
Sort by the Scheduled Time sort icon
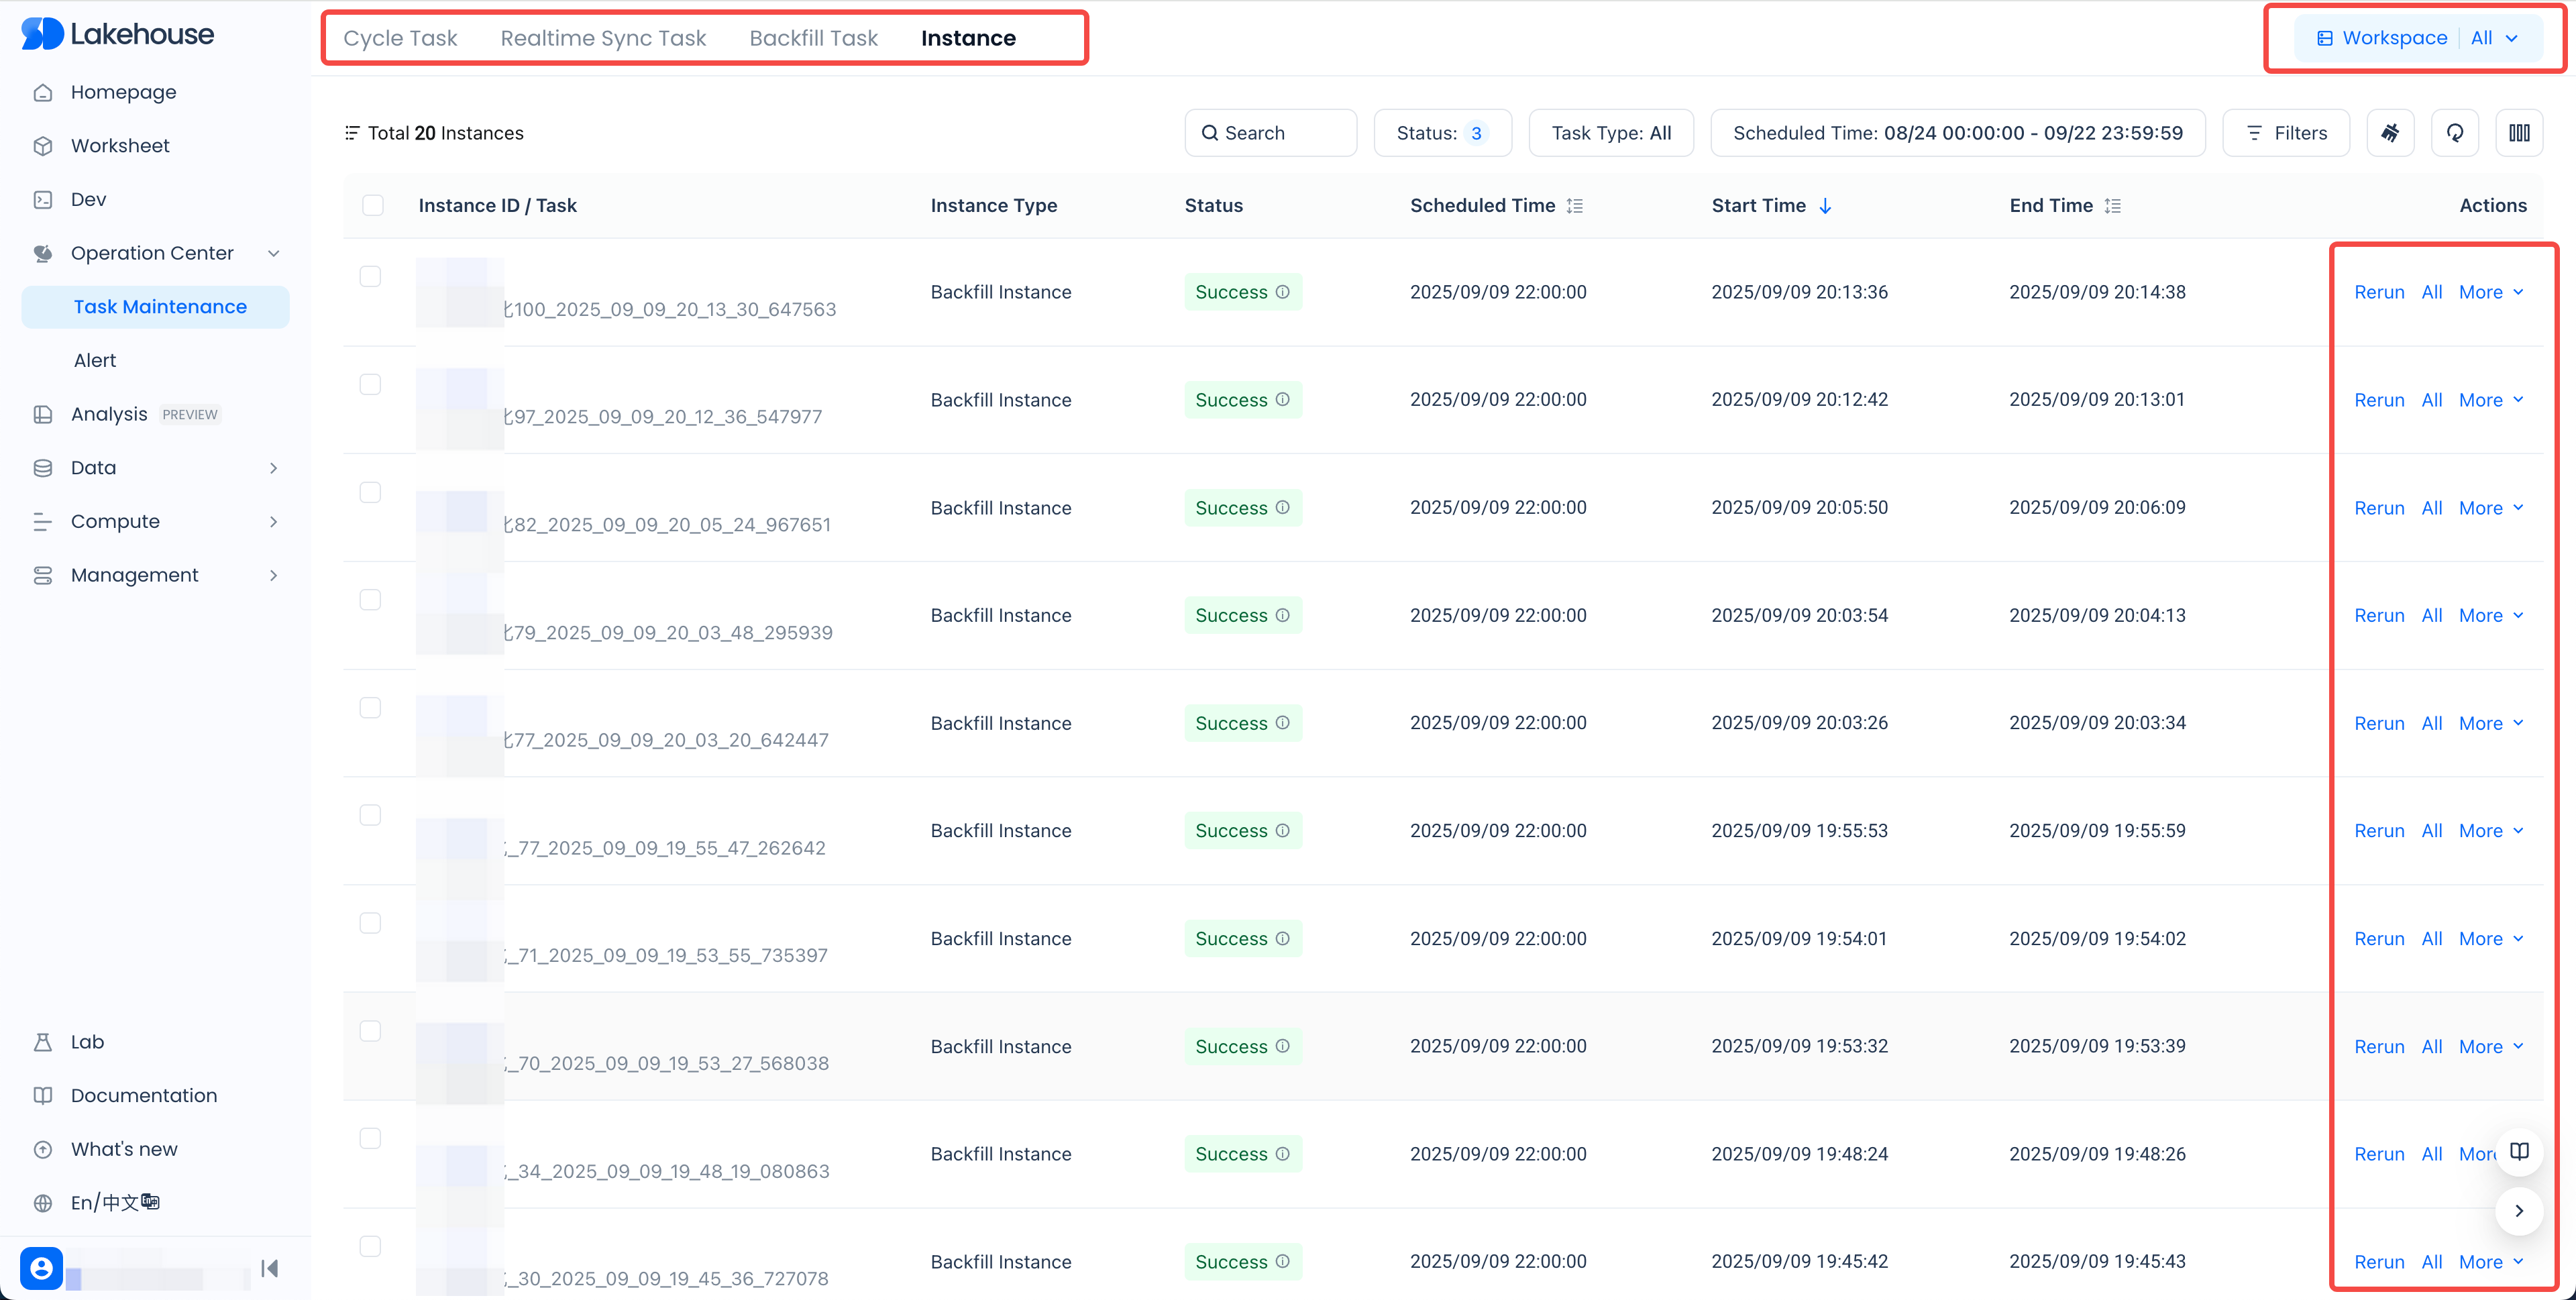coord(1575,206)
